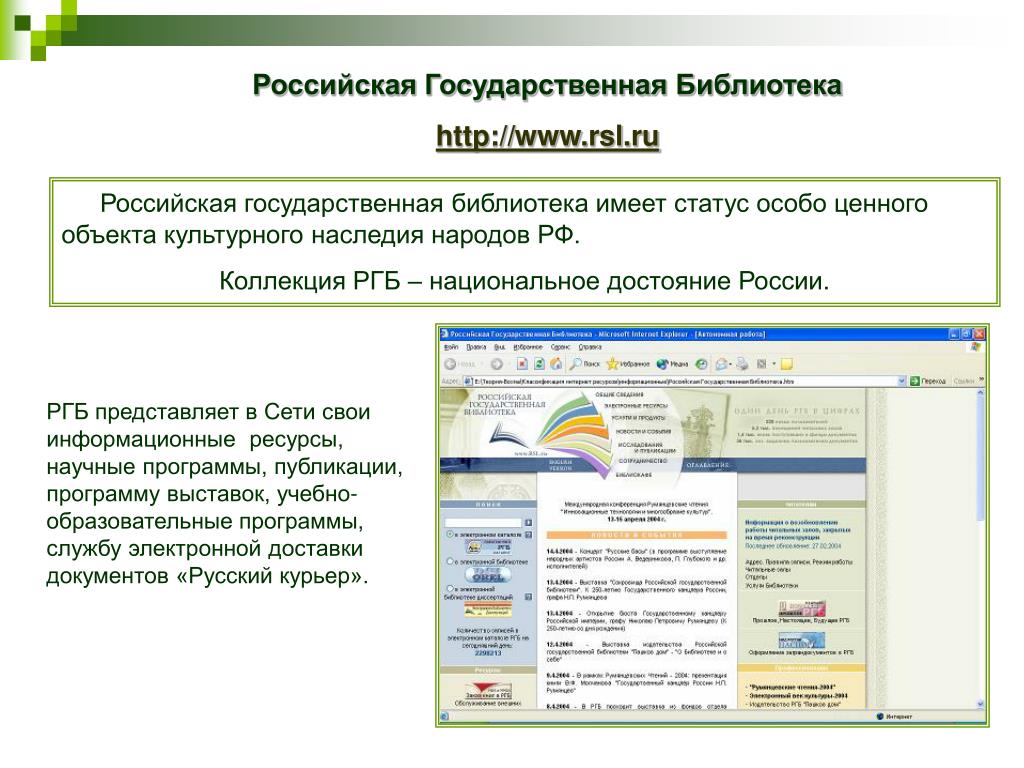Click the Mail envelope toolbar icon
The image size is (1024, 768).
click(720, 364)
